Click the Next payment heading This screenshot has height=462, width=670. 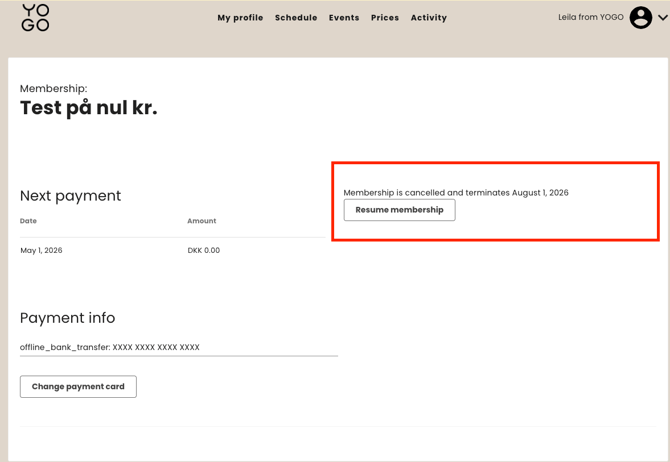(70, 196)
